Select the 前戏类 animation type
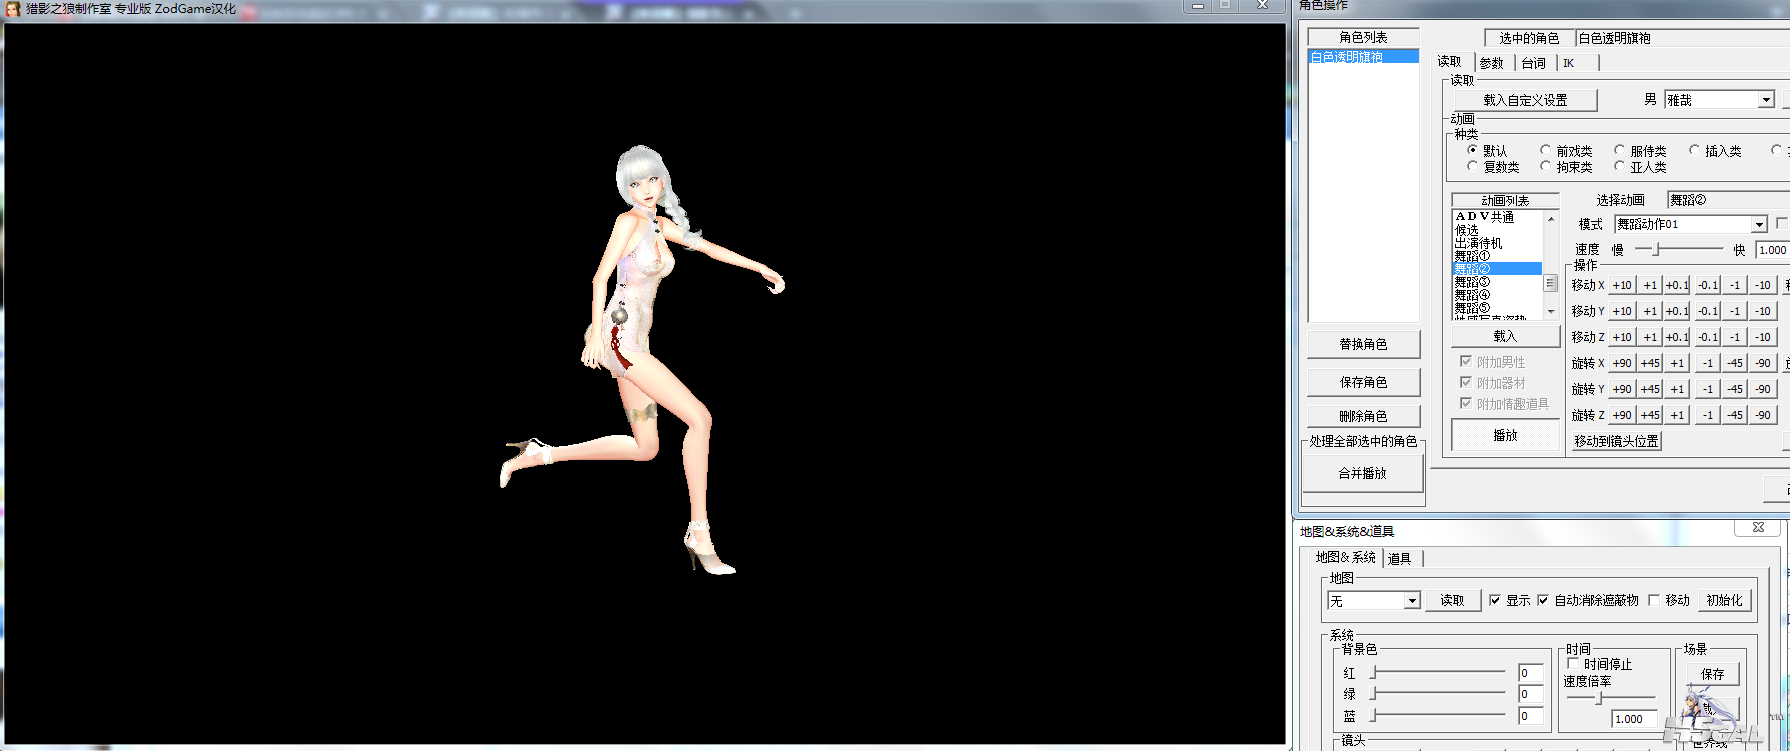This screenshot has width=1790, height=751. [x=1545, y=150]
